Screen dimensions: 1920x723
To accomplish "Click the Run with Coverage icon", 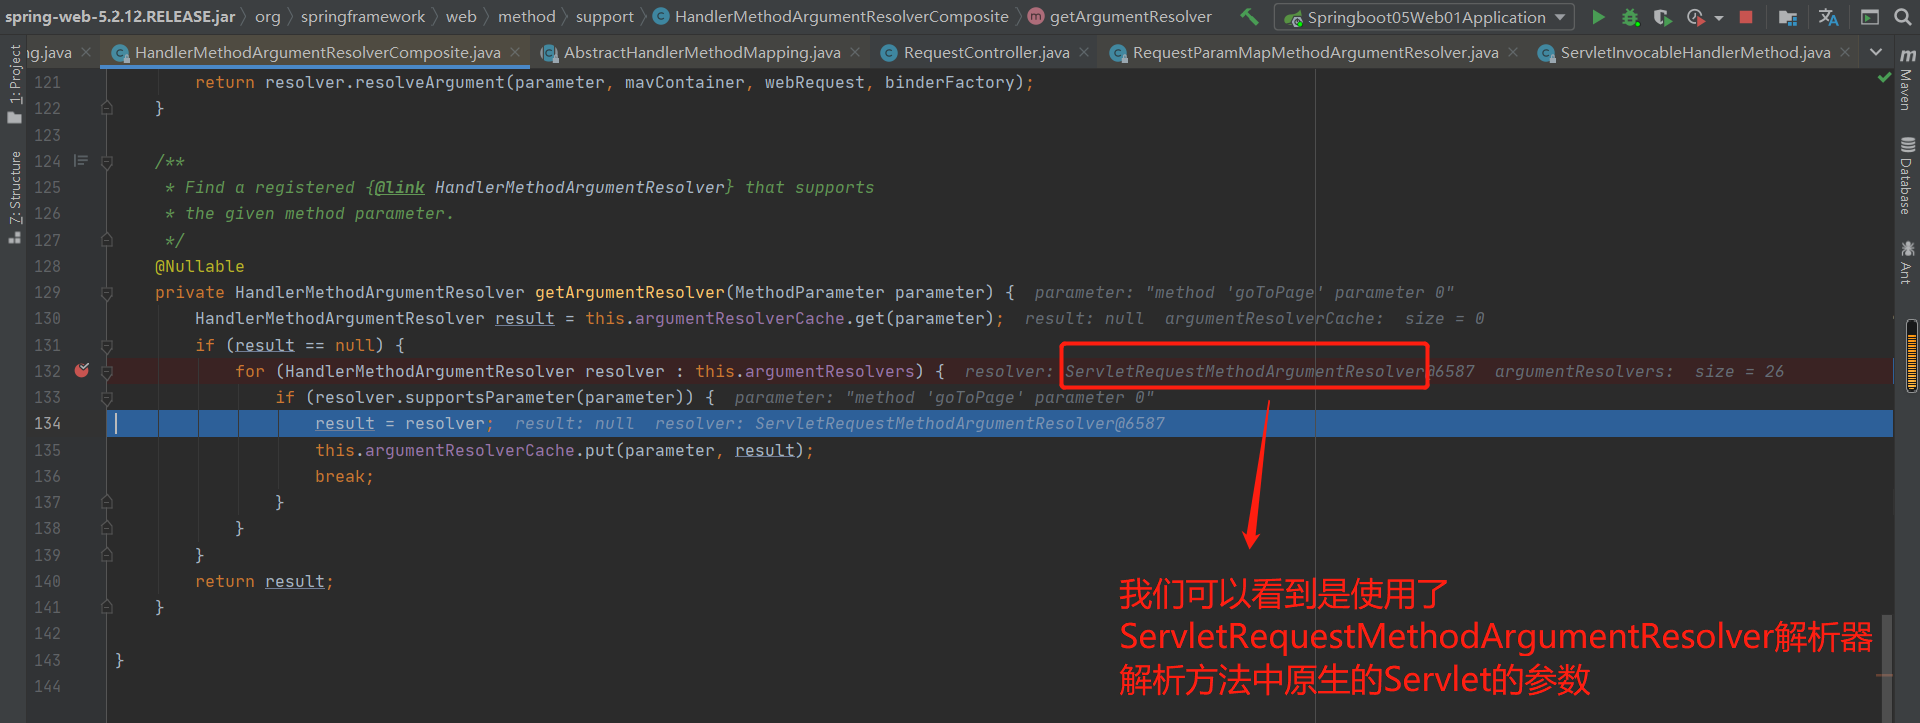I will click(x=1662, y=17).
